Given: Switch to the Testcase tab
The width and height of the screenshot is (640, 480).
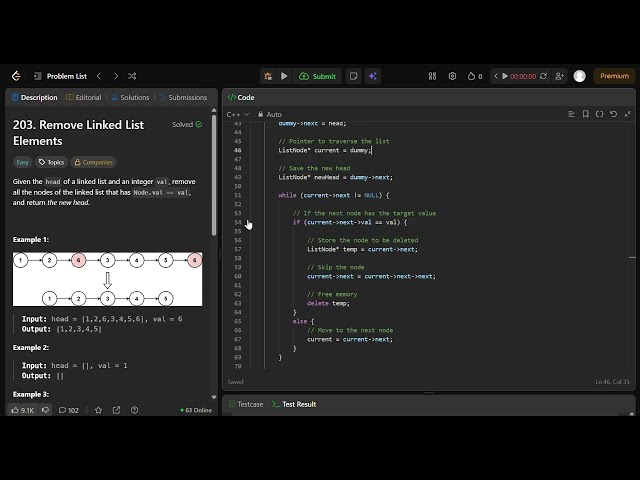Looking at the screenshot, I should tap(246, 404).
